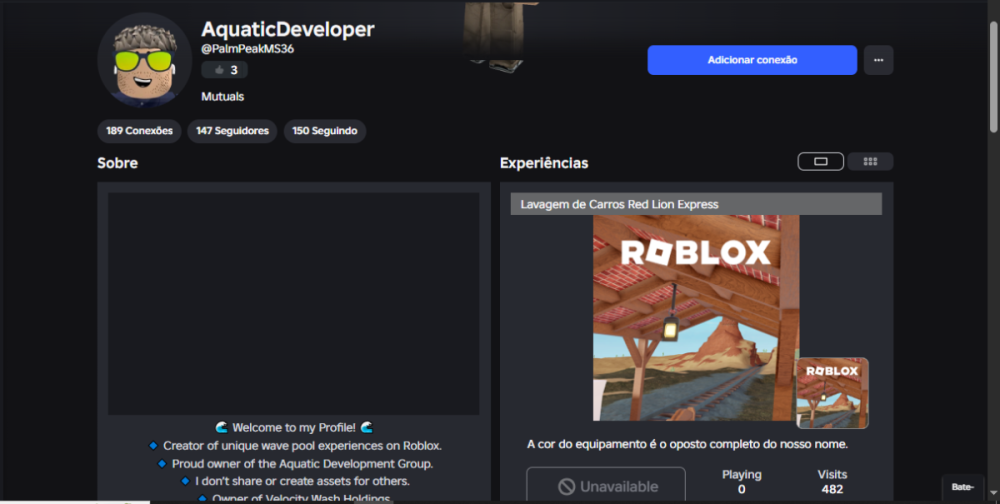Click the AquaticDeveloper display name
Screen dimensions: 1000x504
click(288, 29)
